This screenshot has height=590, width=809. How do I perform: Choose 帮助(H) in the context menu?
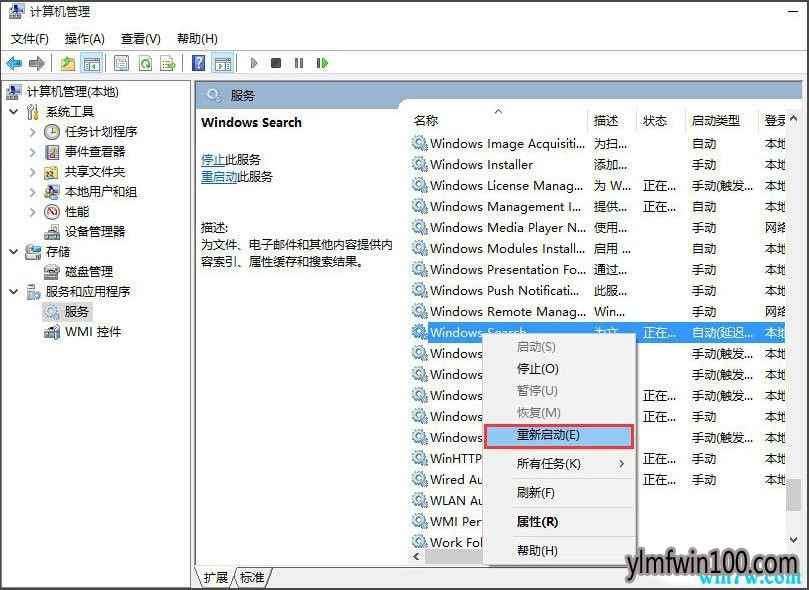pyautogui.click(x=559, y=551)
